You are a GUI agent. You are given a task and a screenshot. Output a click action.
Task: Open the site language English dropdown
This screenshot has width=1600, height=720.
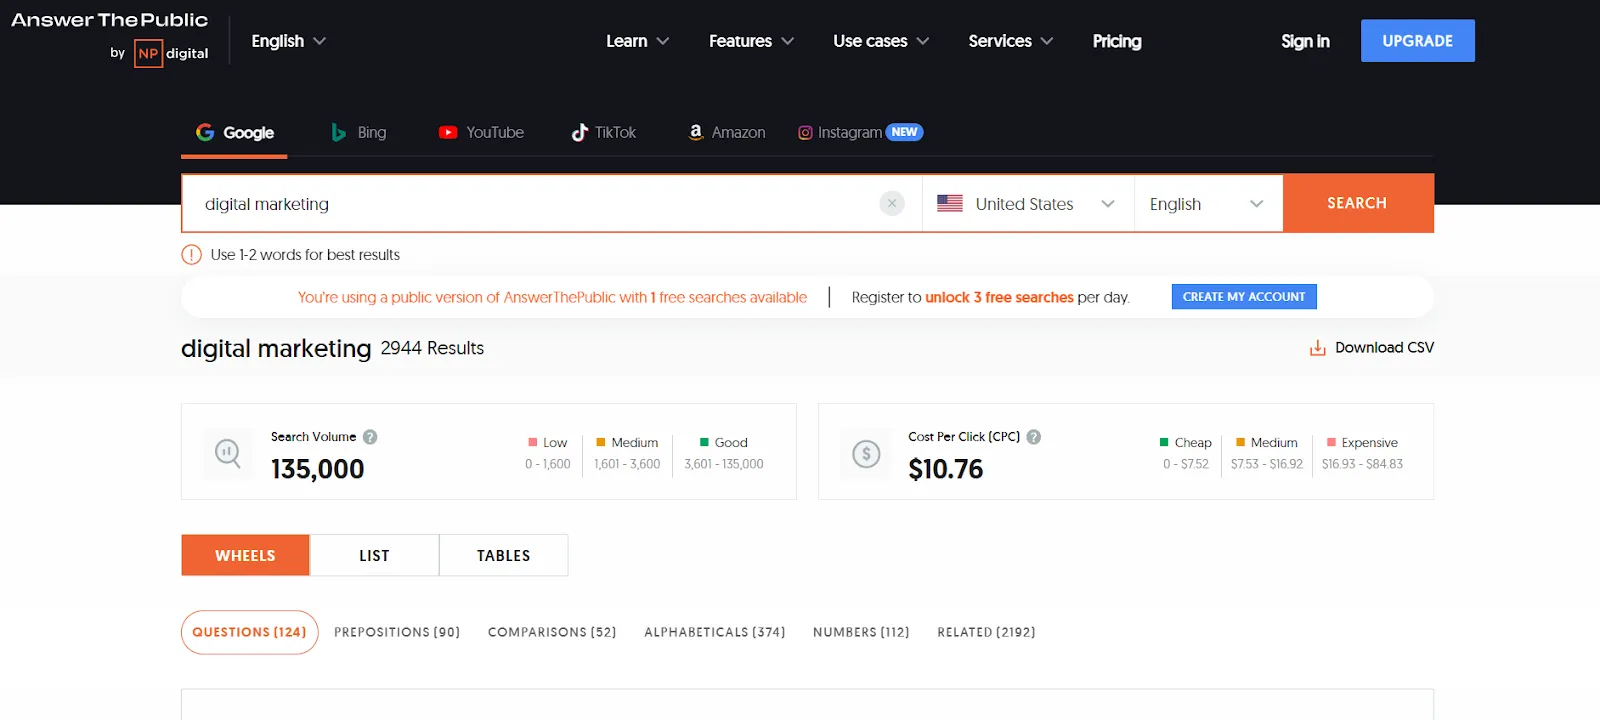(x=288, y=41)
